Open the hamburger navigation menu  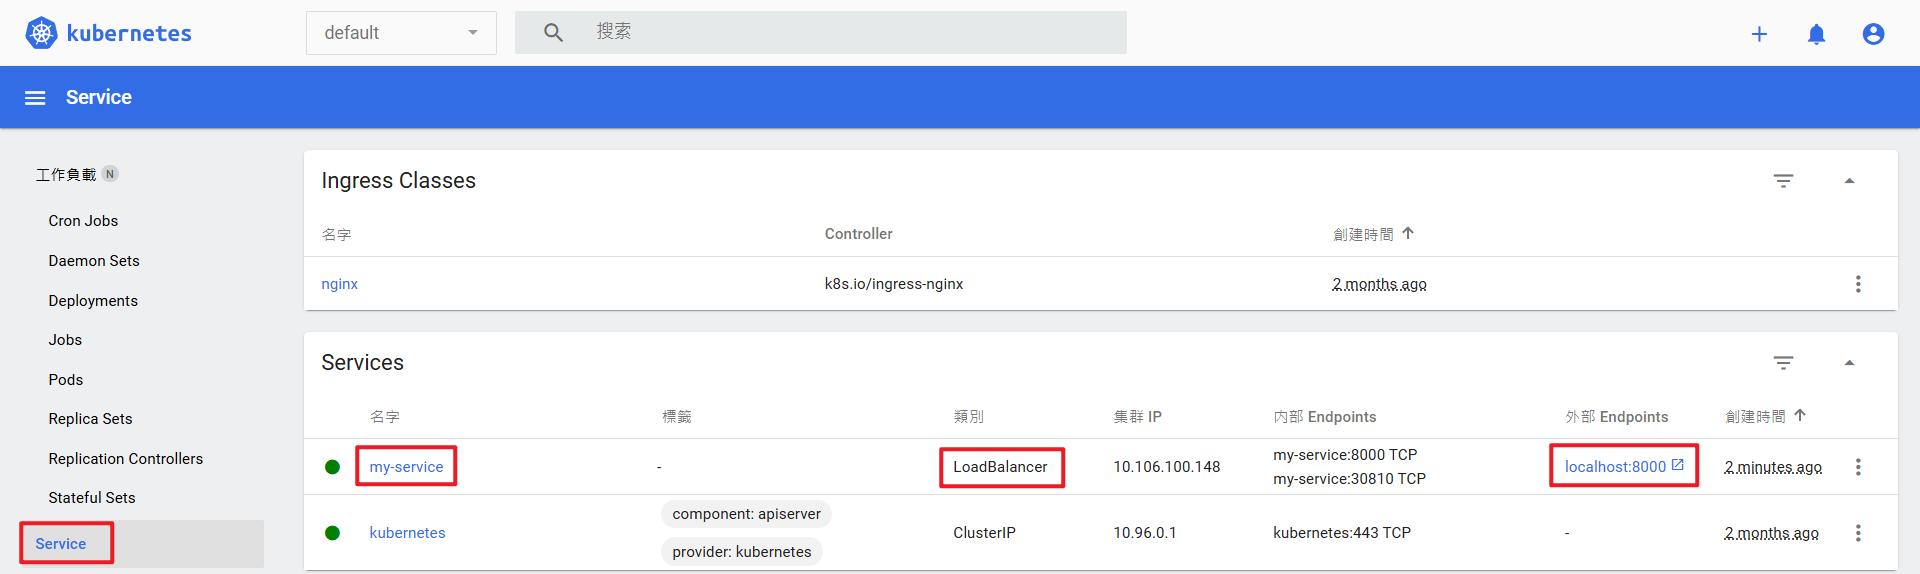tap(35, 98)
